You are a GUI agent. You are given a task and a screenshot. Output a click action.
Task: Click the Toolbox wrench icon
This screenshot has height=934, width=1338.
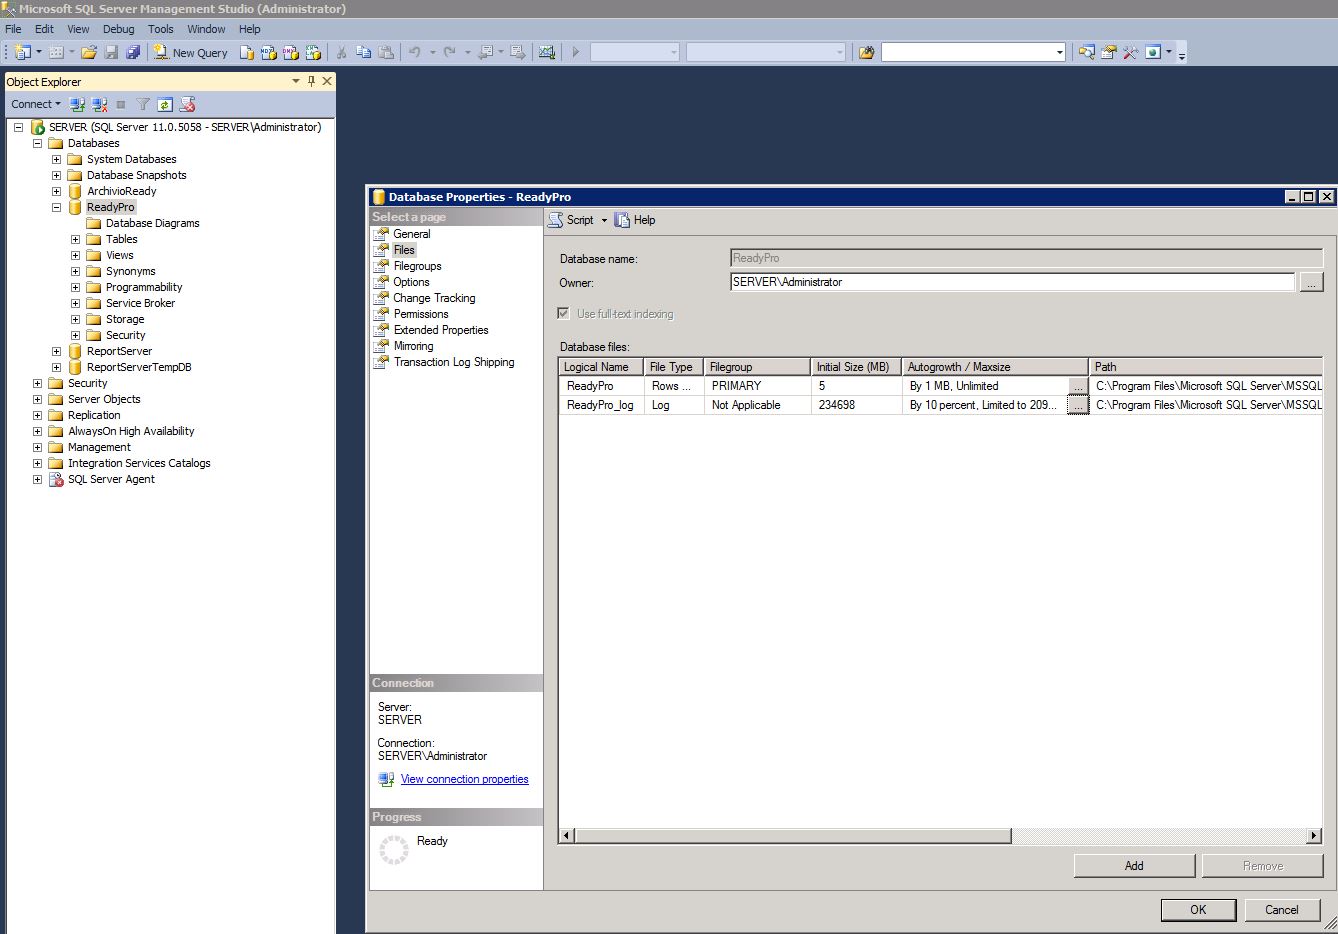click(x=1130, y=52)
